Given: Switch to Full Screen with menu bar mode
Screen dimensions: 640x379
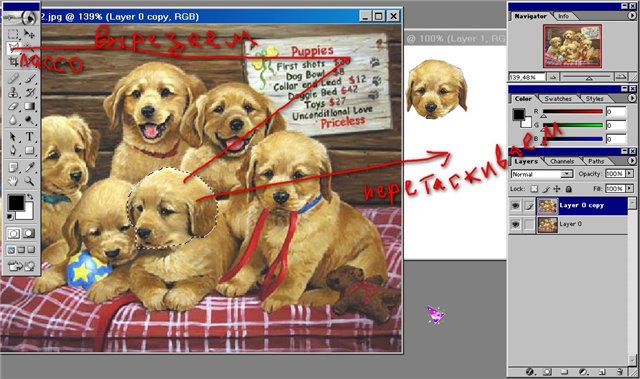Looking at the screenshot, I should click(21, 250).
